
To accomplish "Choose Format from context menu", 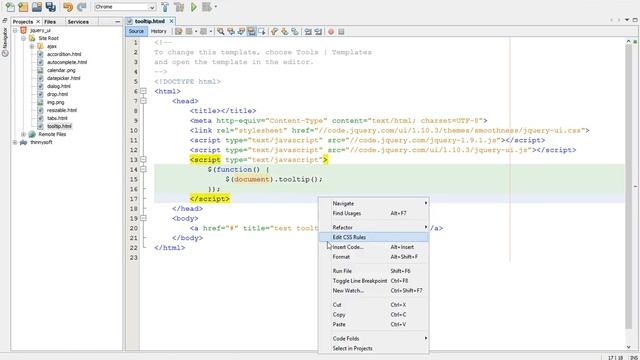I will (373, 257).
